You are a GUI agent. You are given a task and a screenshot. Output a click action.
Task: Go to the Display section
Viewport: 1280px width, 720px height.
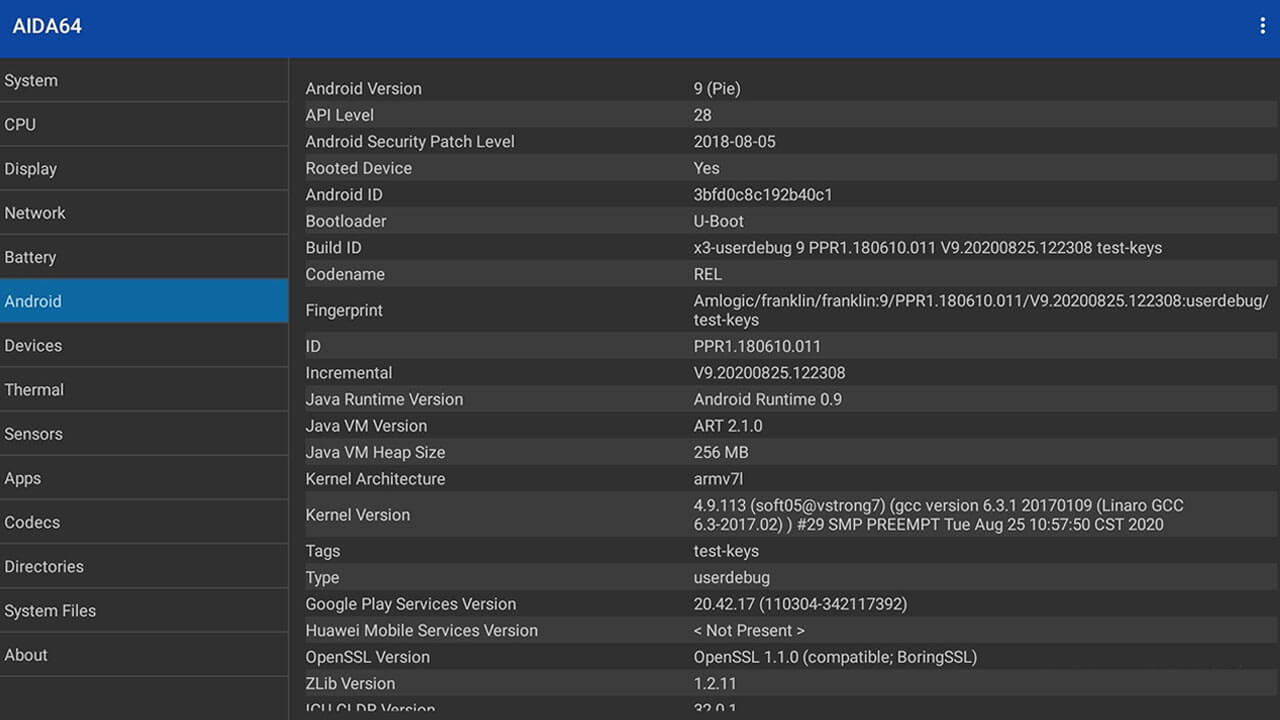(144, 168)
